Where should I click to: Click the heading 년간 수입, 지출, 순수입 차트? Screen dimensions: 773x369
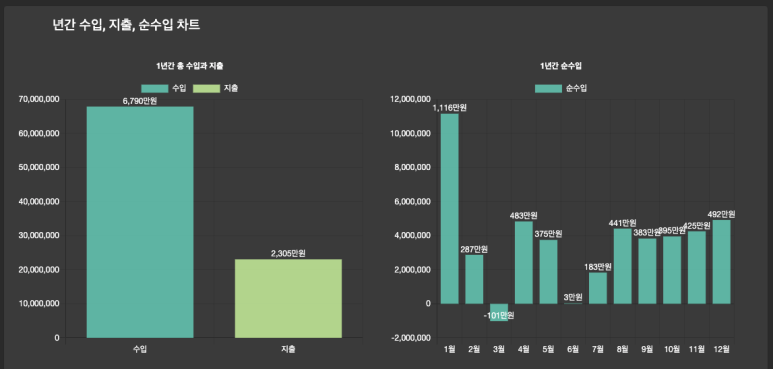126,25
